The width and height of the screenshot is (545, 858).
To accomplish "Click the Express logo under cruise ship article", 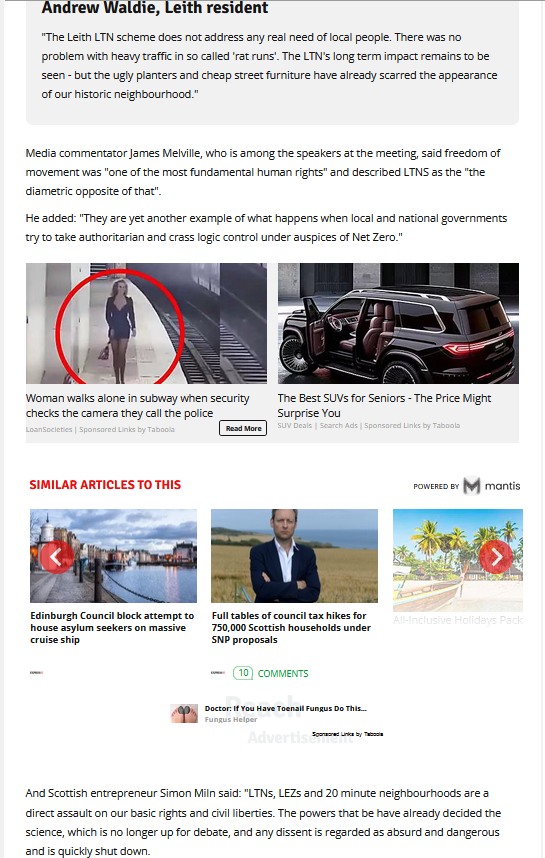I will click(x=36, y=673).
